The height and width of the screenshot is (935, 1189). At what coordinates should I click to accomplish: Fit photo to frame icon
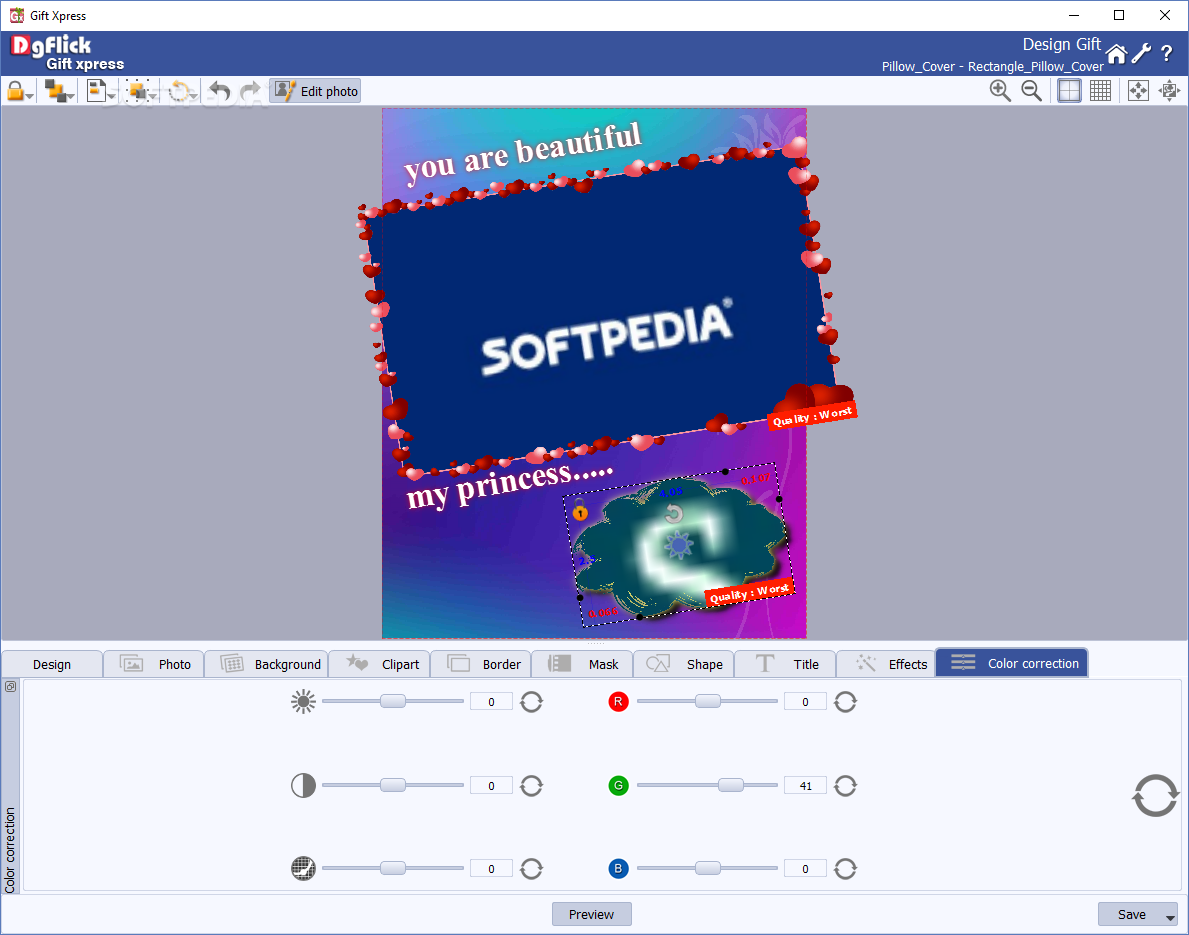coord(1169,90)
